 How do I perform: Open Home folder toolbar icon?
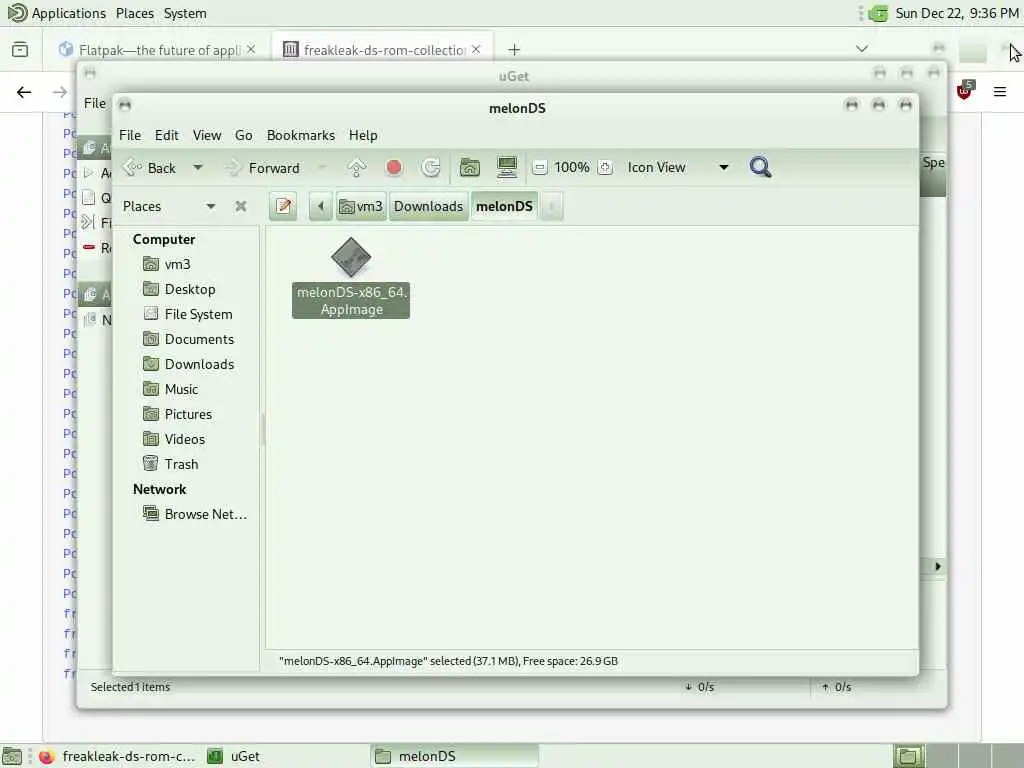click(470, 168)
